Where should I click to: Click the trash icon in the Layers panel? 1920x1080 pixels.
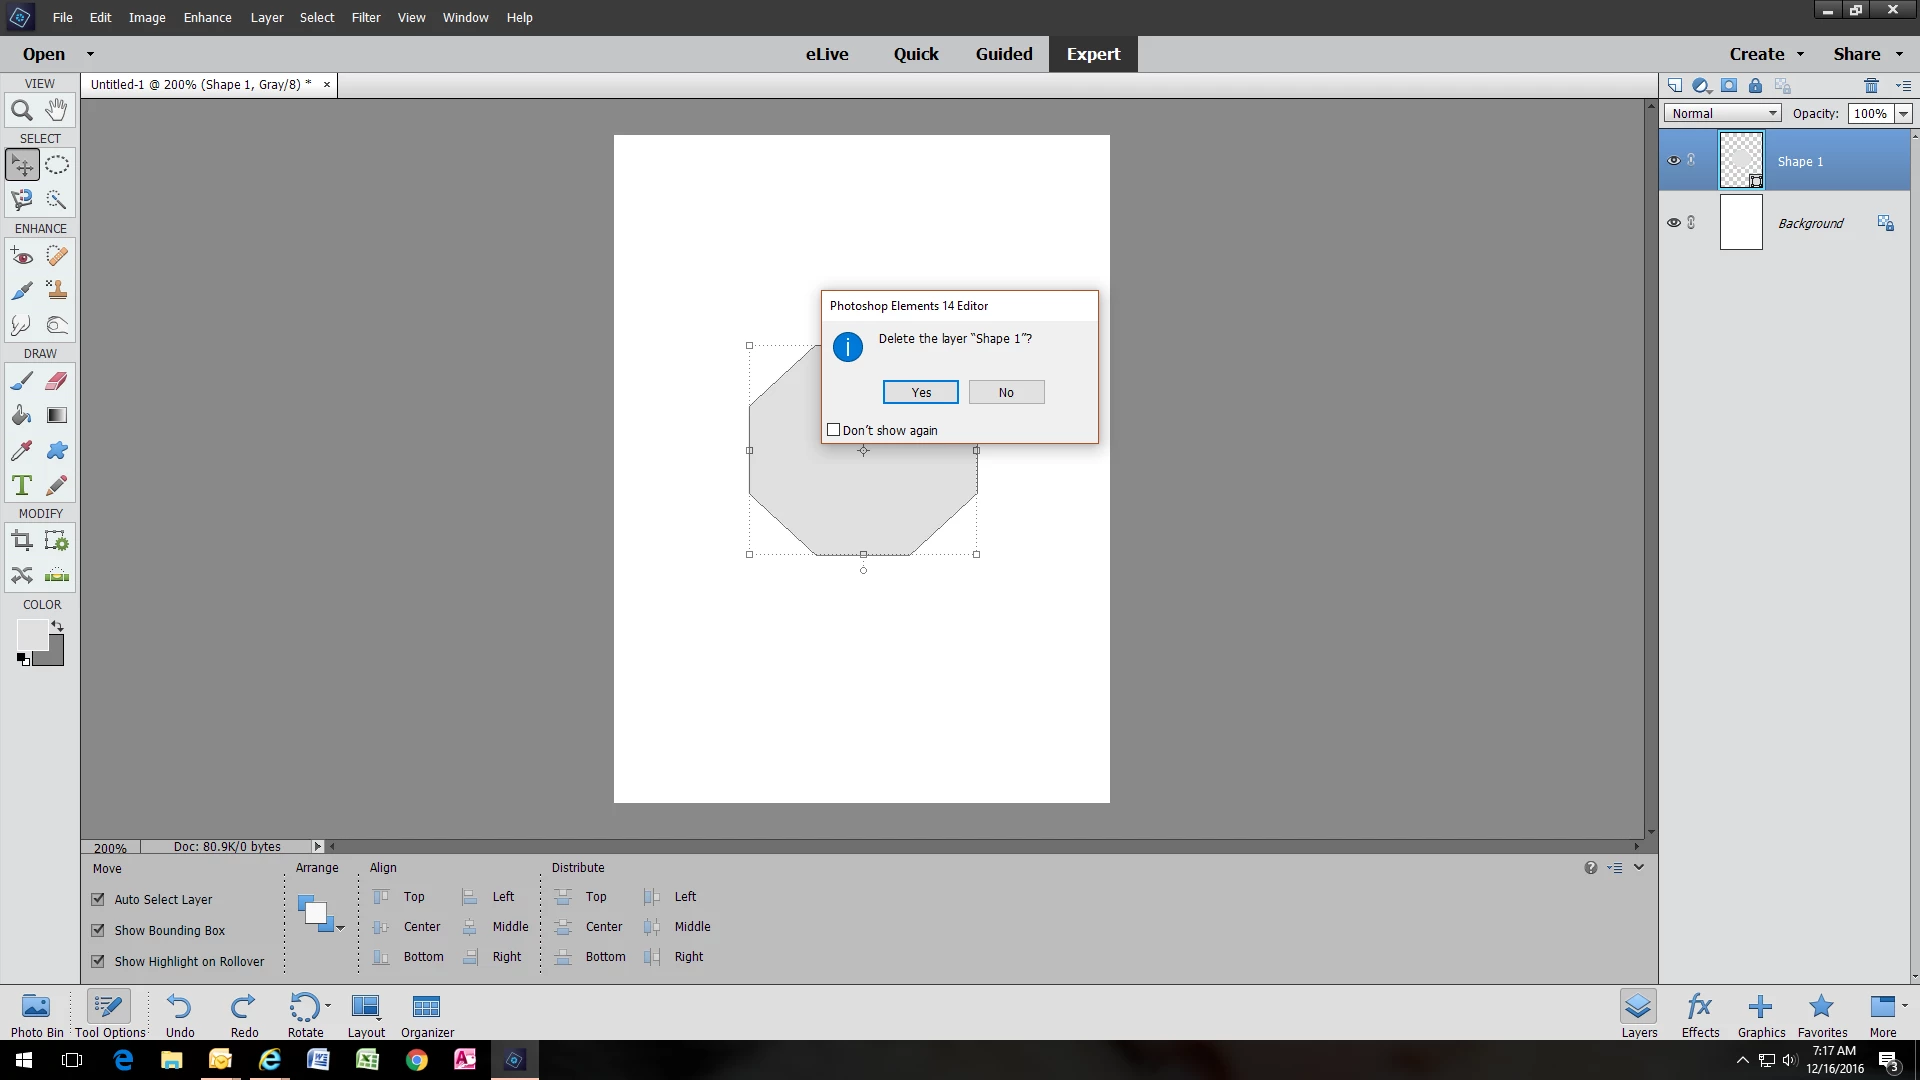1871,86
